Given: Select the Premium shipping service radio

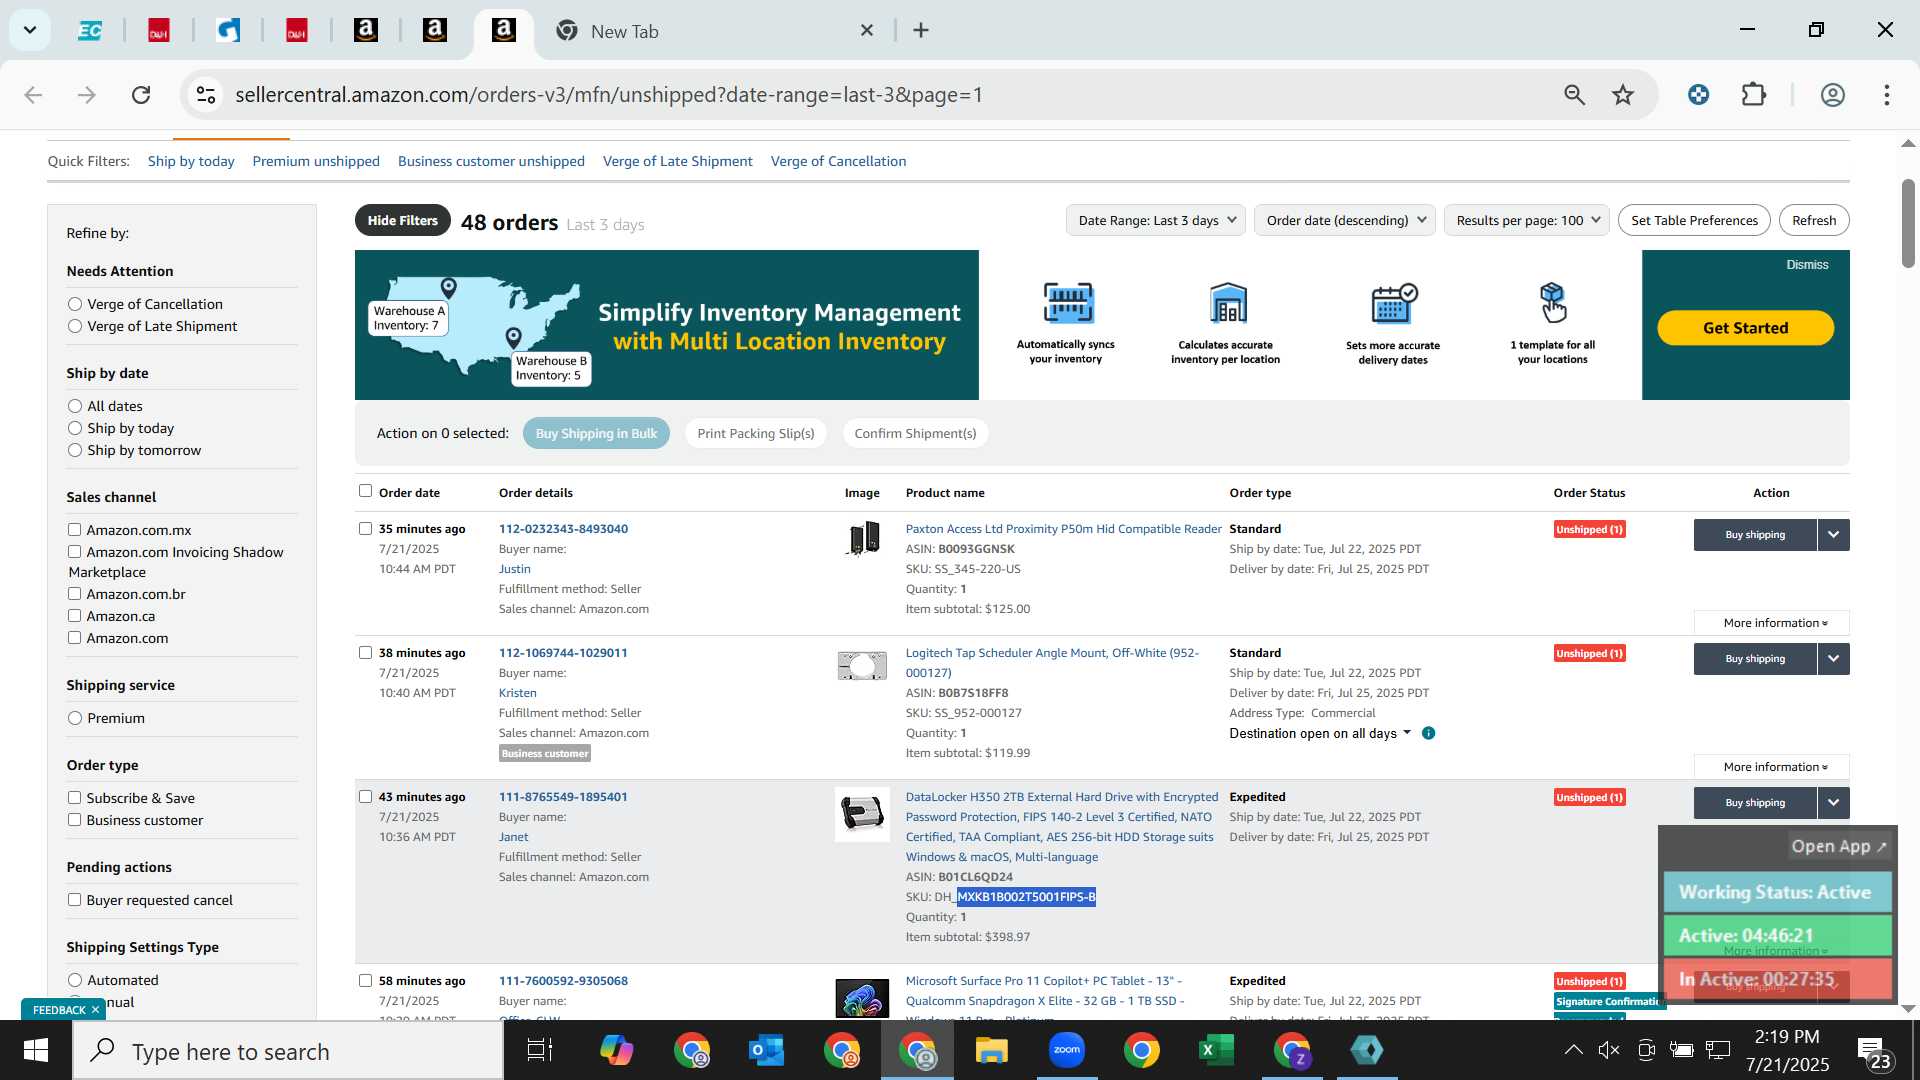Looking at the screenshot, I should pos(75,718).
